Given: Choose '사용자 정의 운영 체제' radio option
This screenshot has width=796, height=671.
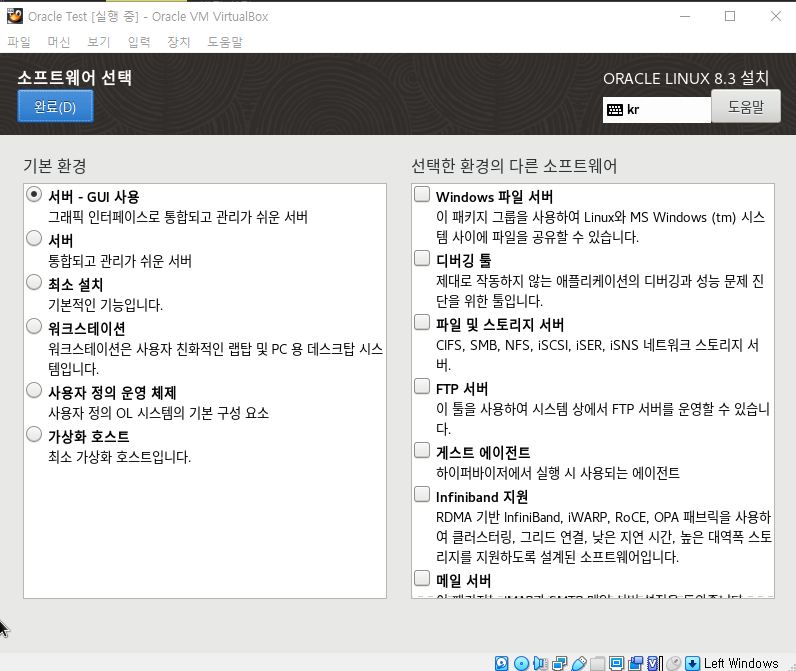Looking at the screenshot, I should [34, 390].
